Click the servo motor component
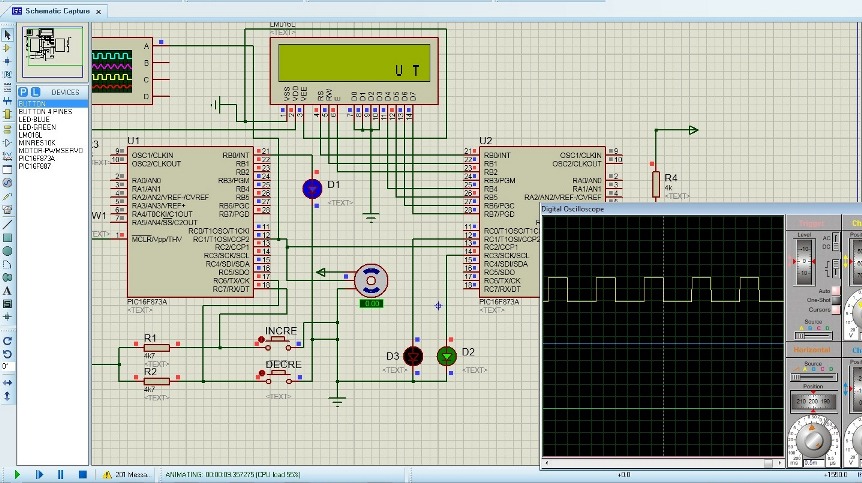862x483 pixels. 371,281
